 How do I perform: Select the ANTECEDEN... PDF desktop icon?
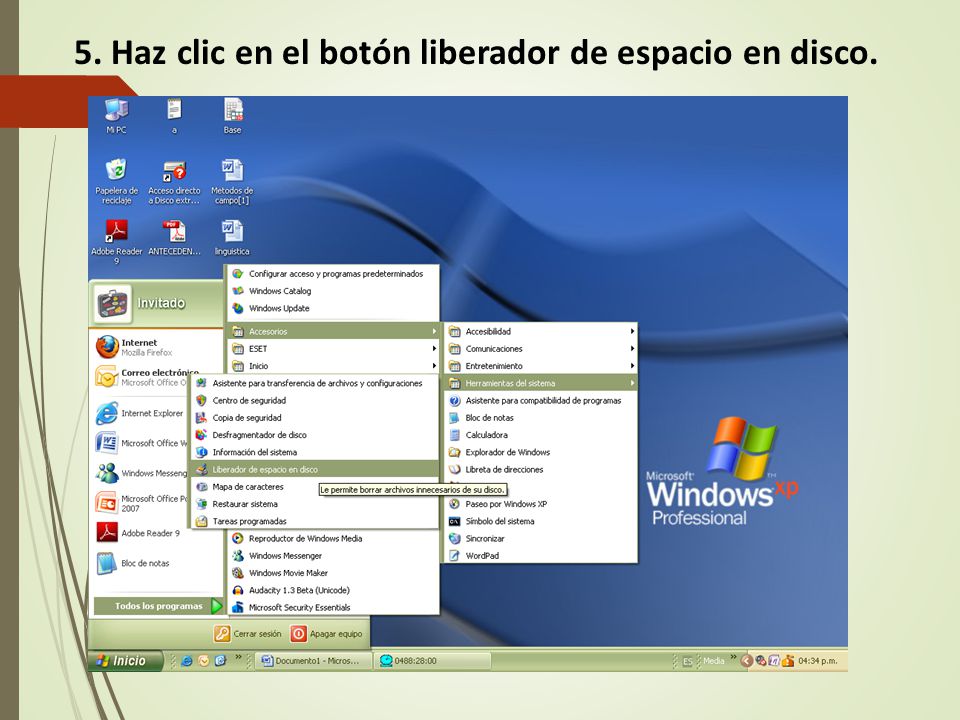click(174, 238)
